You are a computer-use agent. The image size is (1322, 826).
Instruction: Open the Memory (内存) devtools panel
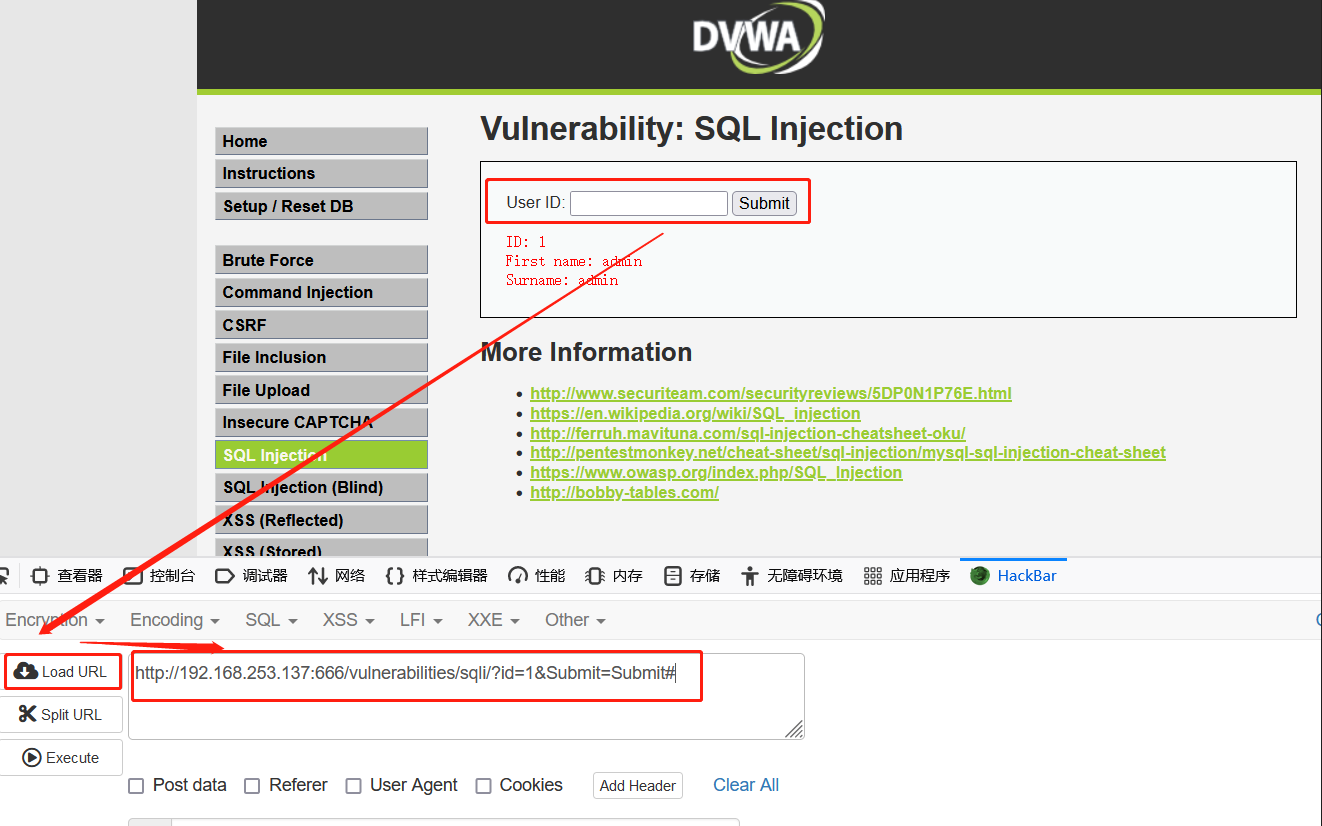[x=615, y=576]
